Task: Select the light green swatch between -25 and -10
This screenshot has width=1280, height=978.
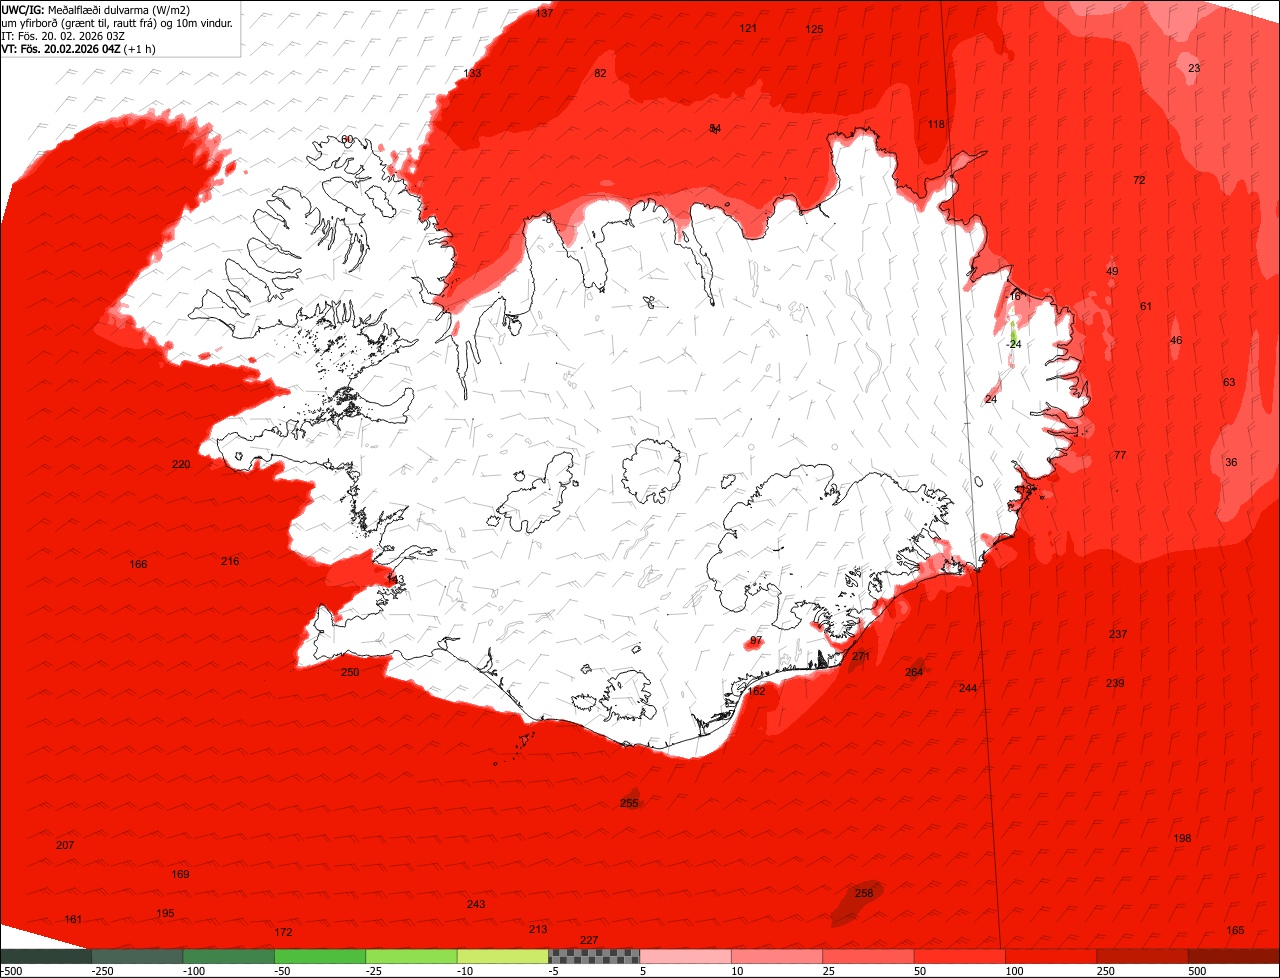Action: [412, 956]
